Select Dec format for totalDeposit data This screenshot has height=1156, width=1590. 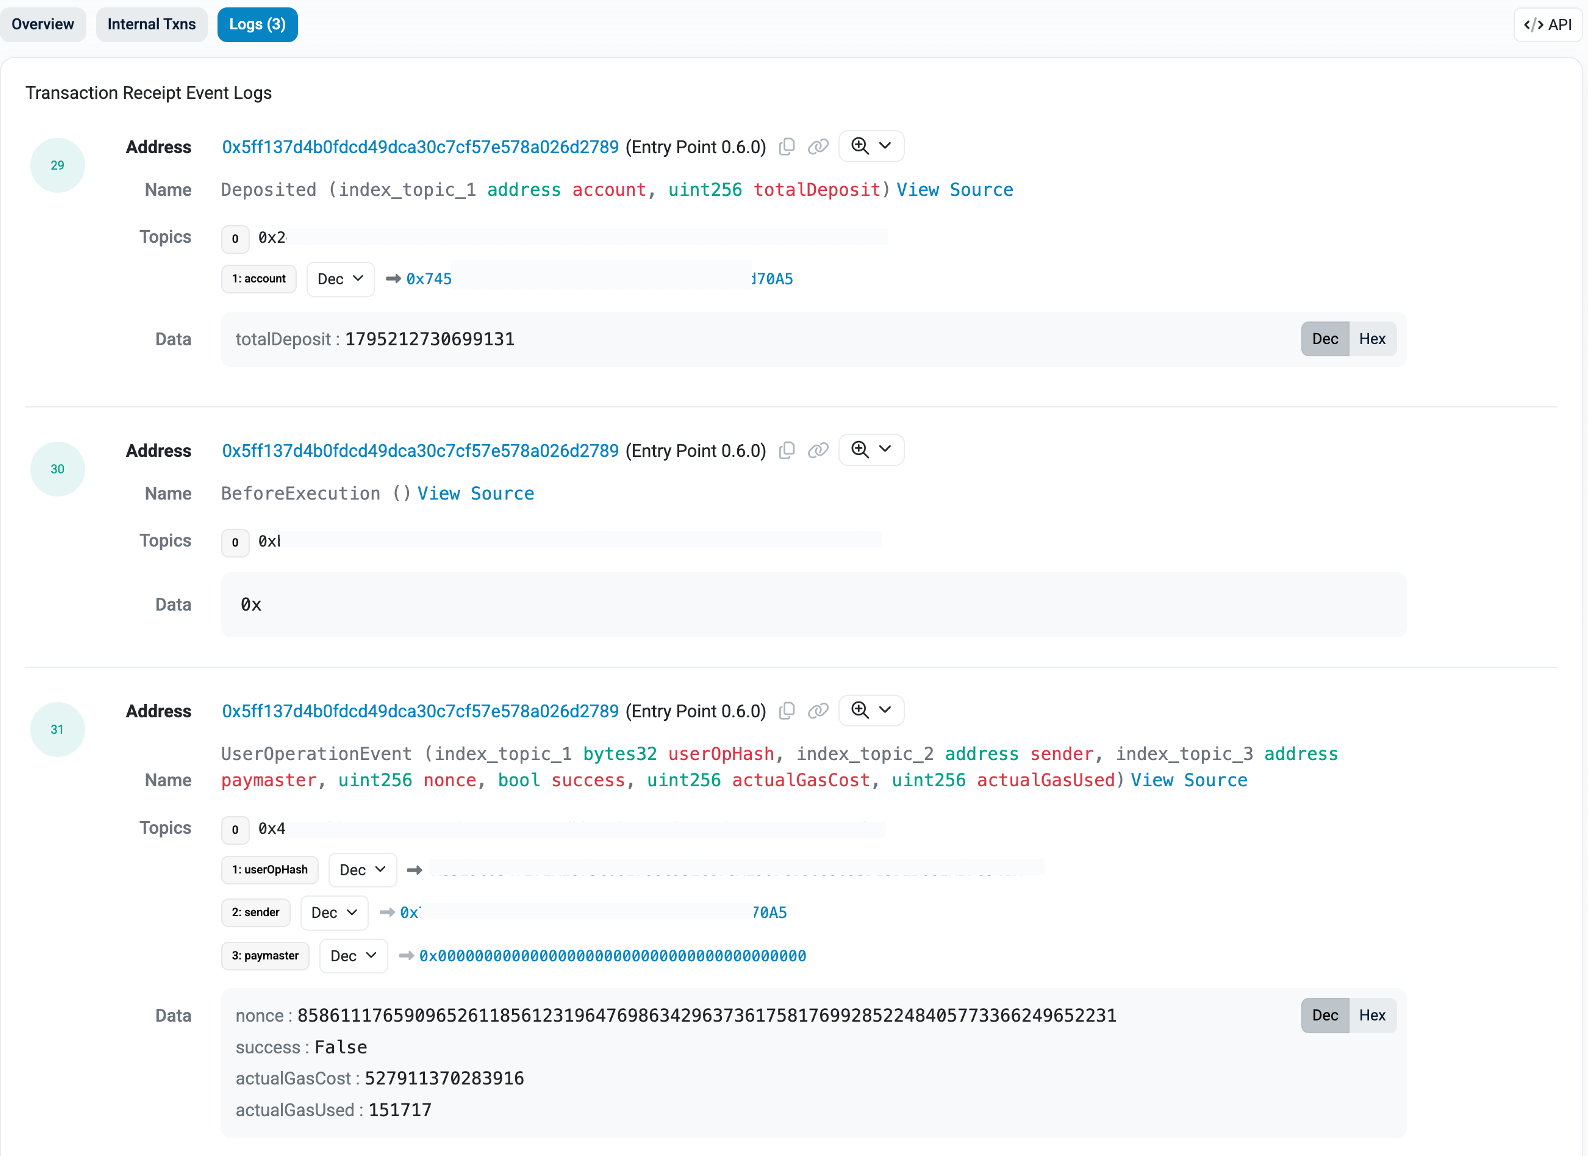1325,339
